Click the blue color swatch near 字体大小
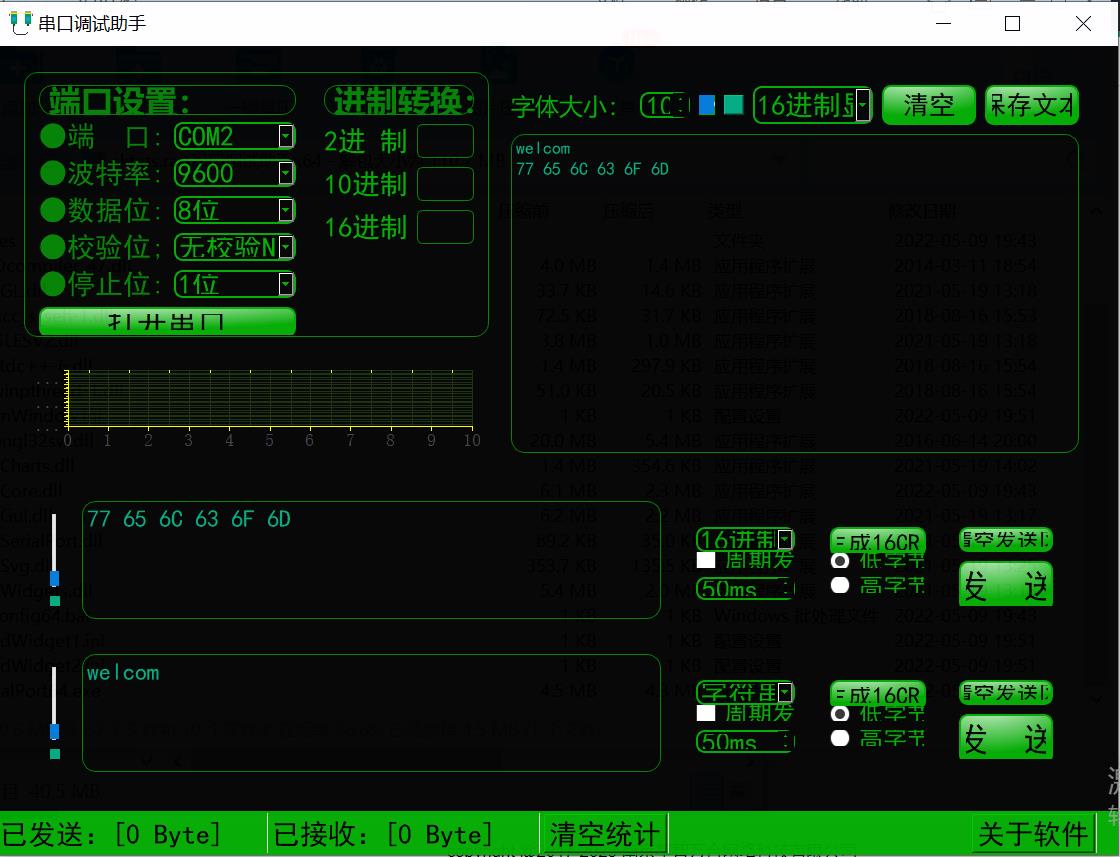 [707, 104]
